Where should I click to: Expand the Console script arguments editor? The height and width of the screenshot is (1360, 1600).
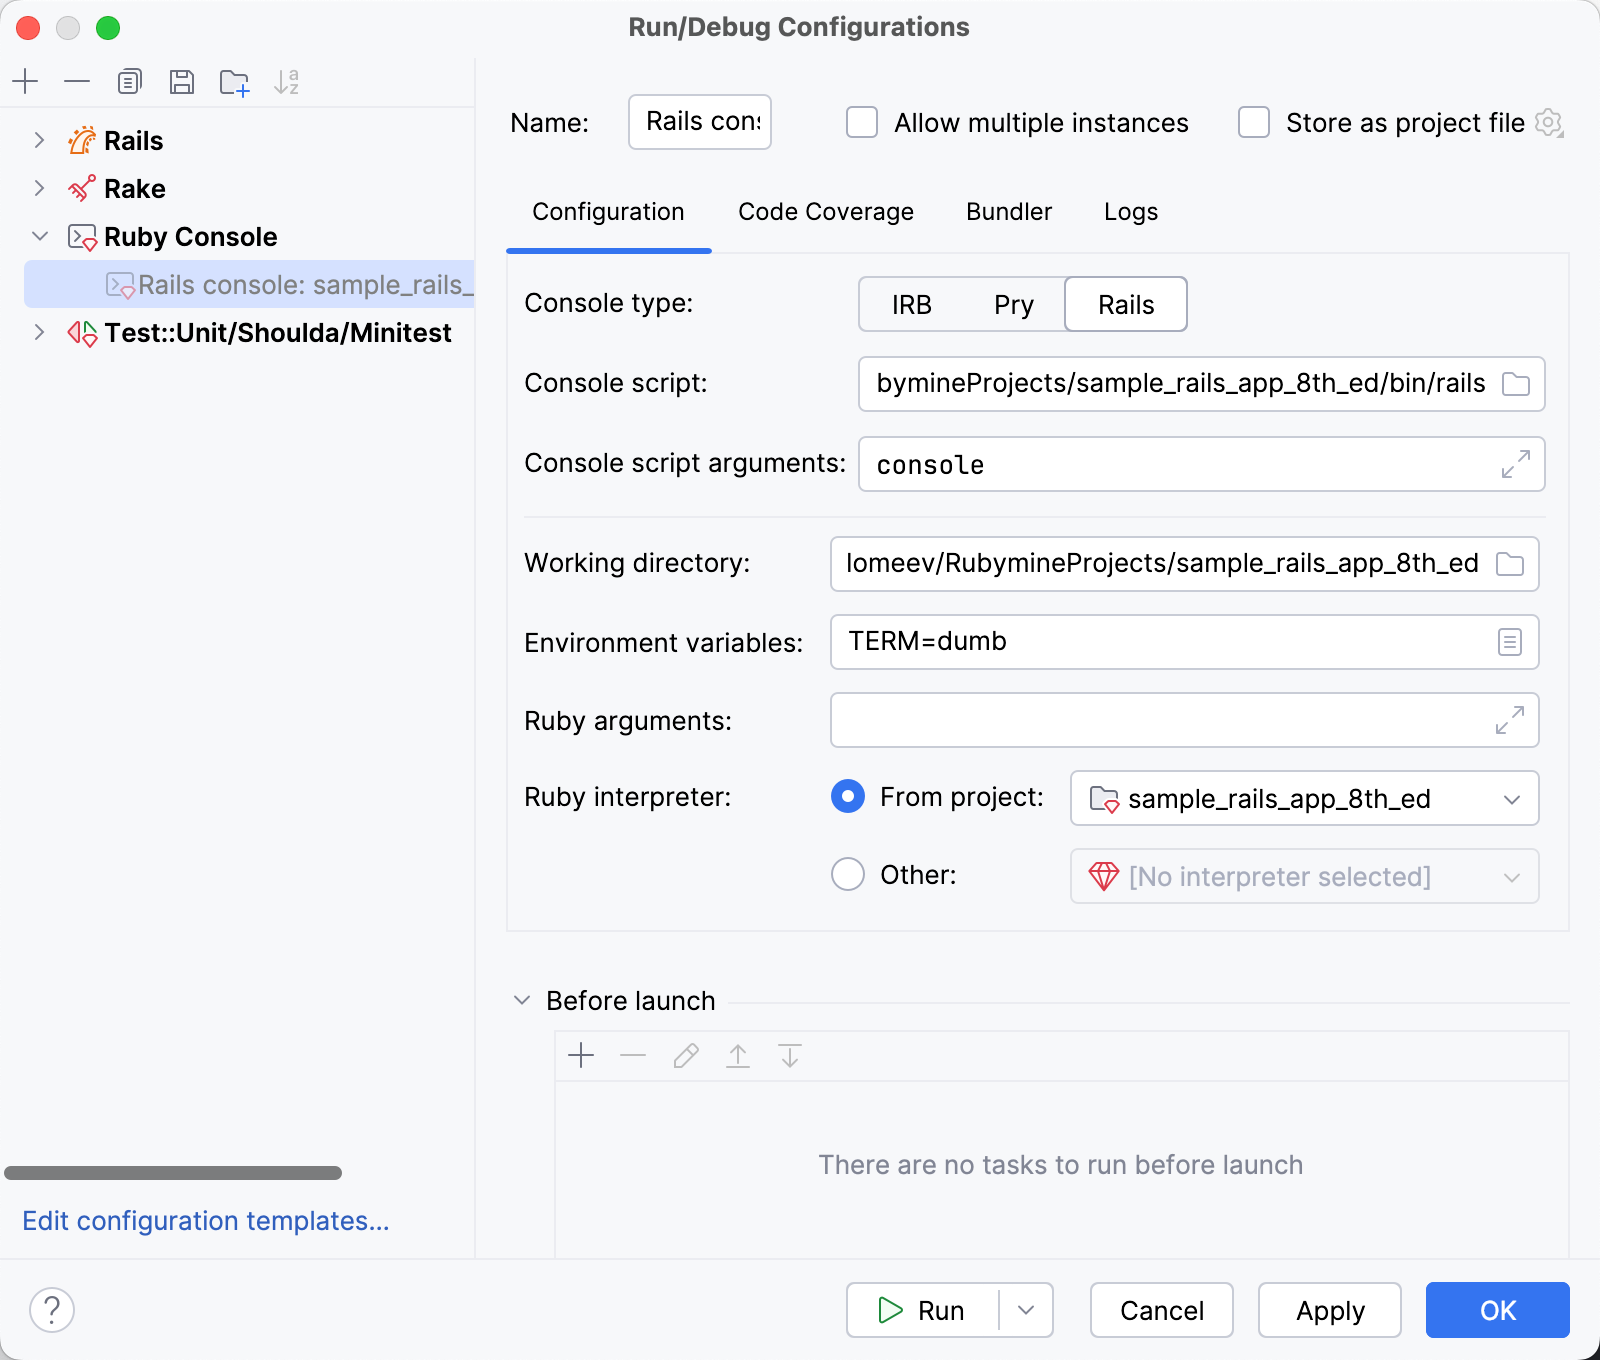click(1516, 464)
